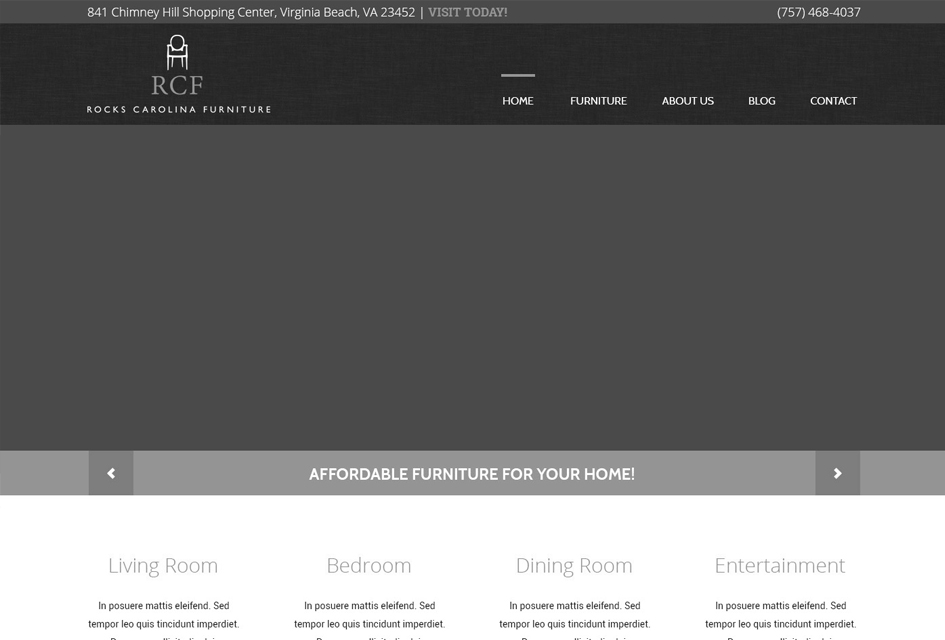Screen dimensions: 945x640
Task: Click the VISIT TODAY! link
Action: click(467, 12)
